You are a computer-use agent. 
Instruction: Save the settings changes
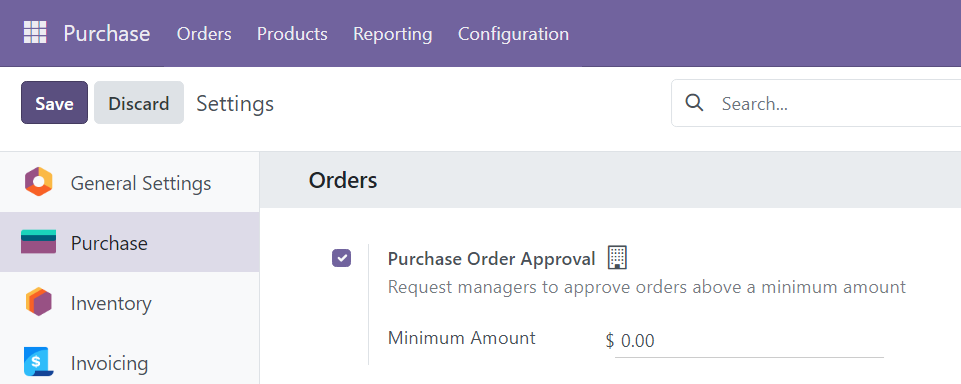[55, 103]
